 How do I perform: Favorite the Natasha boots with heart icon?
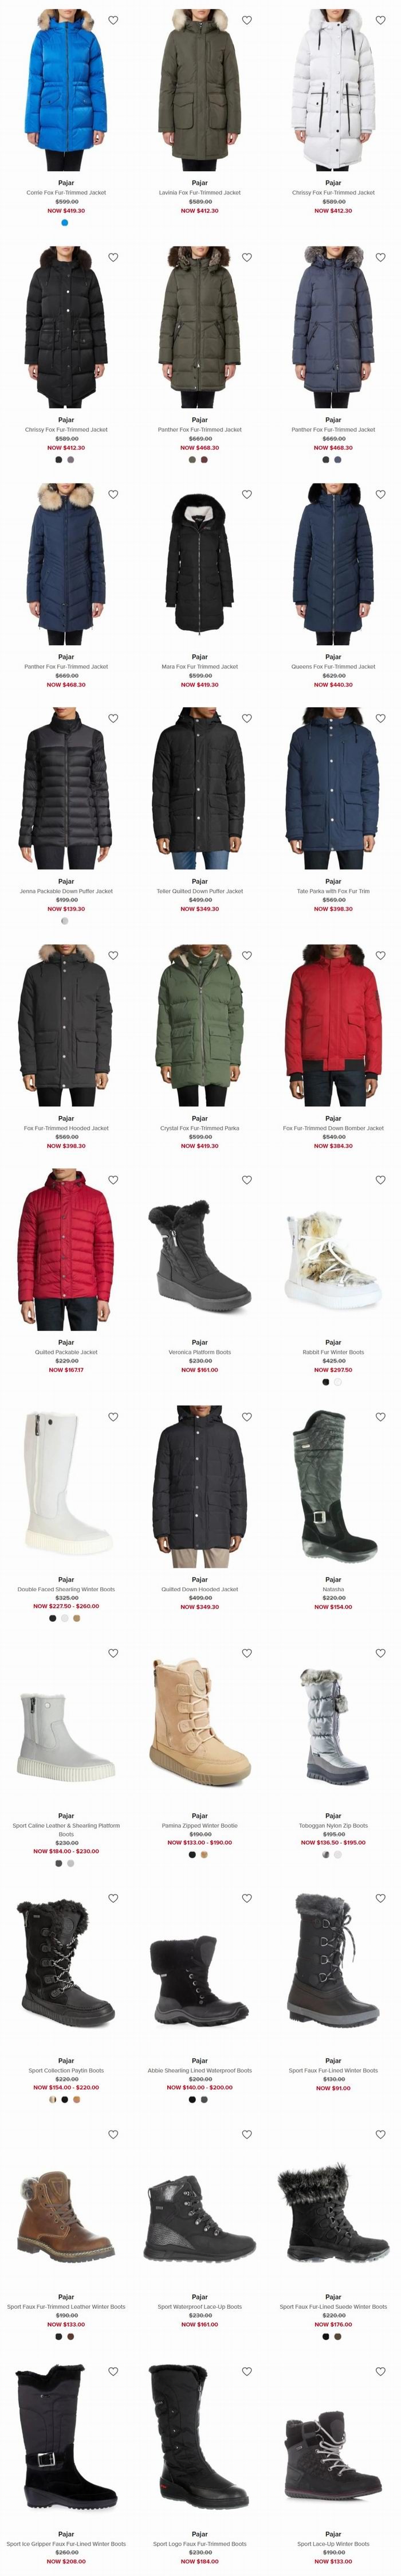click(380, 1417)
